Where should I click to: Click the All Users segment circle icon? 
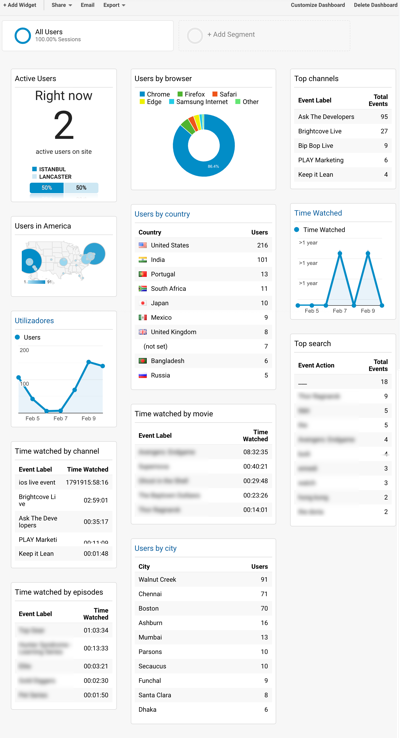[23, 36]
